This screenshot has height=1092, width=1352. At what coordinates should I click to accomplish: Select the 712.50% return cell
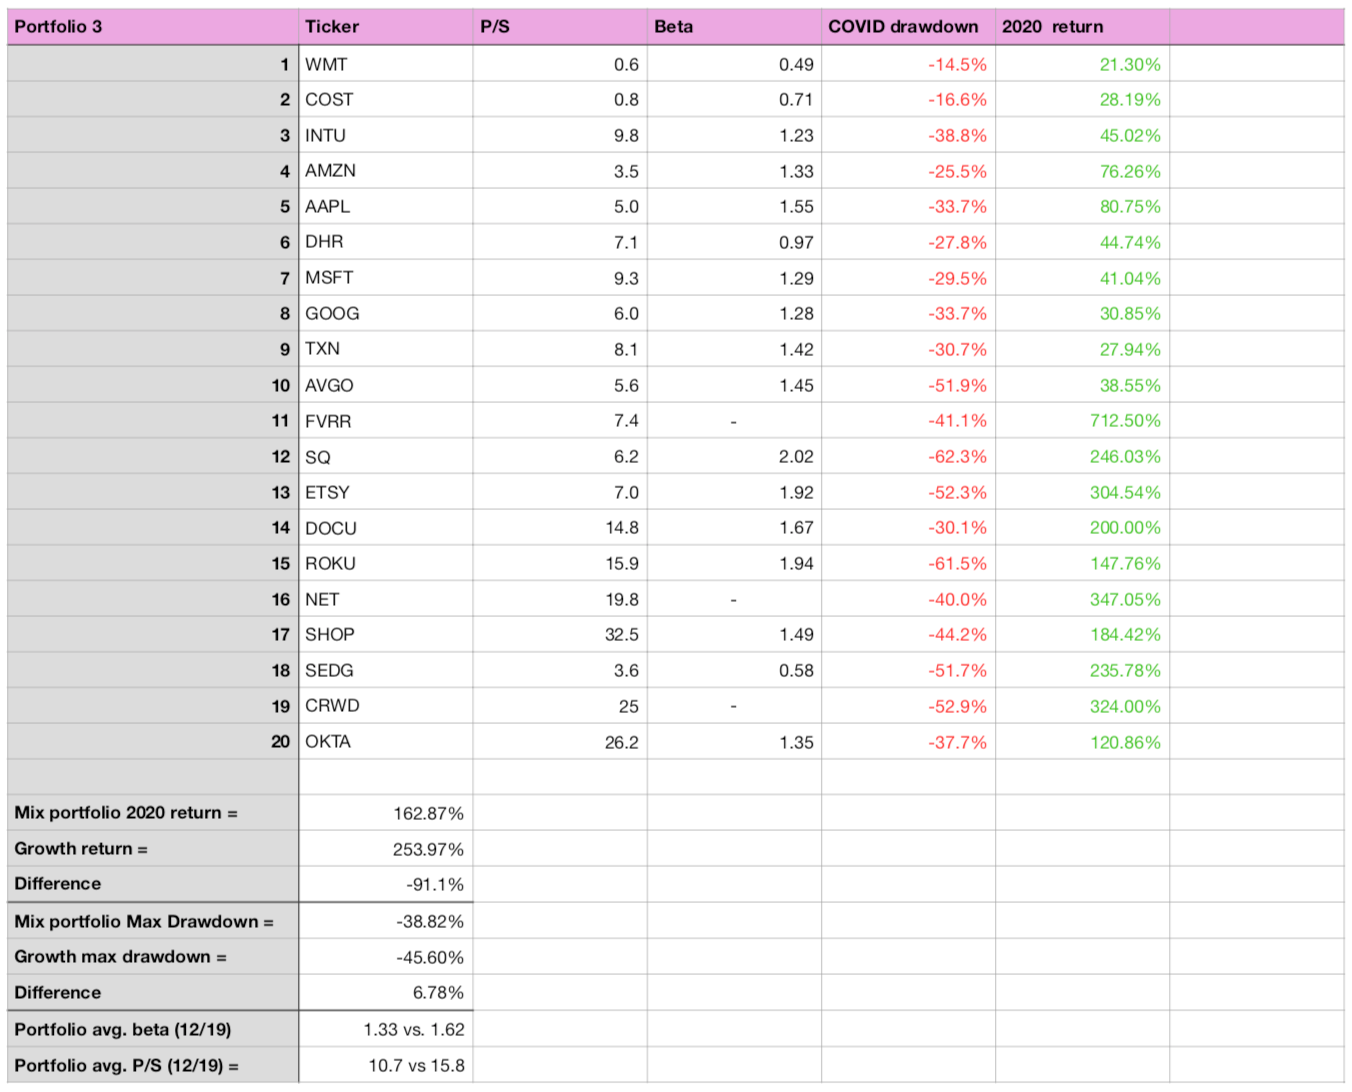(1082, 421)
